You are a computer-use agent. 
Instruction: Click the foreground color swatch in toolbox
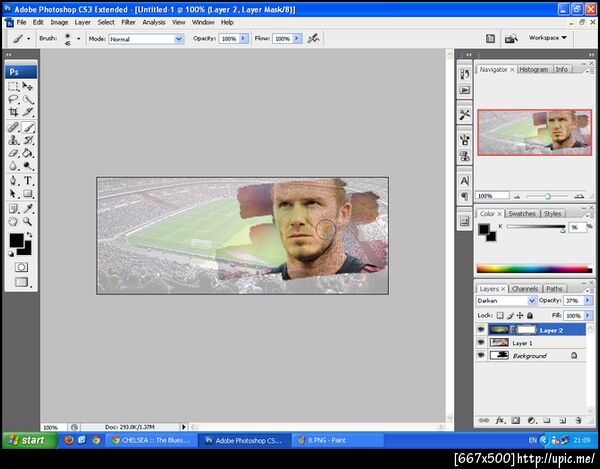tap(17, 241)
